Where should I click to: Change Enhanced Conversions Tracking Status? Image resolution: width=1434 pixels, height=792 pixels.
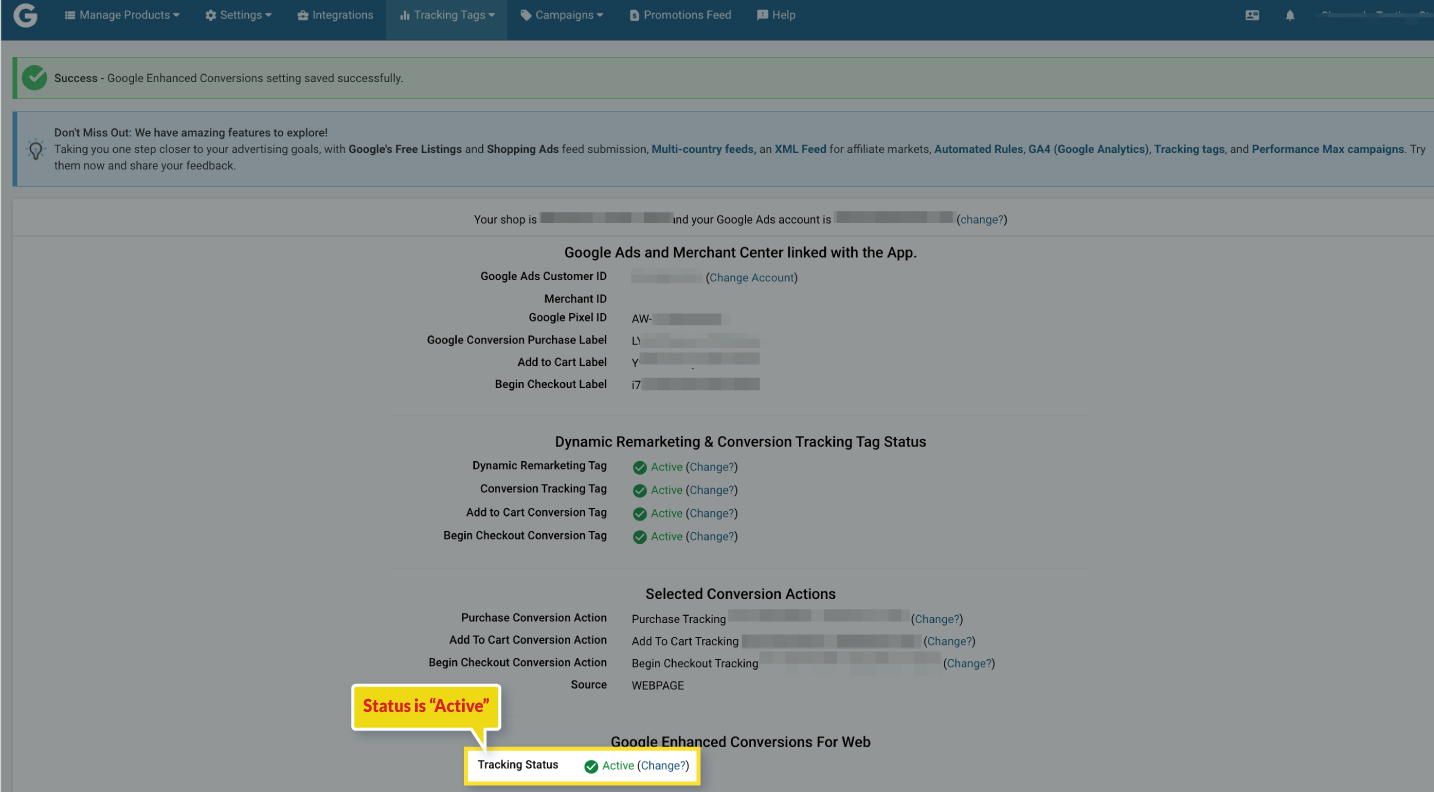tap(663, 766)
